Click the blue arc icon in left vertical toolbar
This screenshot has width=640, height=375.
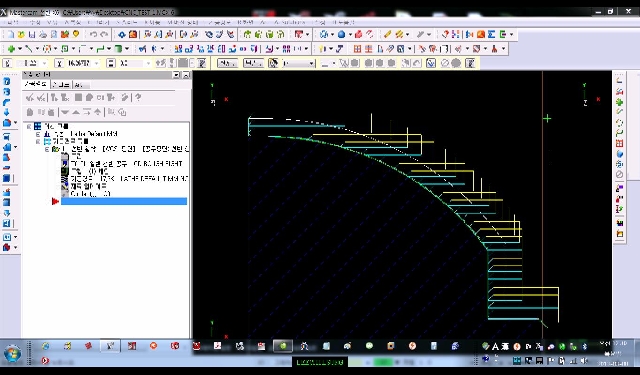pos(7,102)
